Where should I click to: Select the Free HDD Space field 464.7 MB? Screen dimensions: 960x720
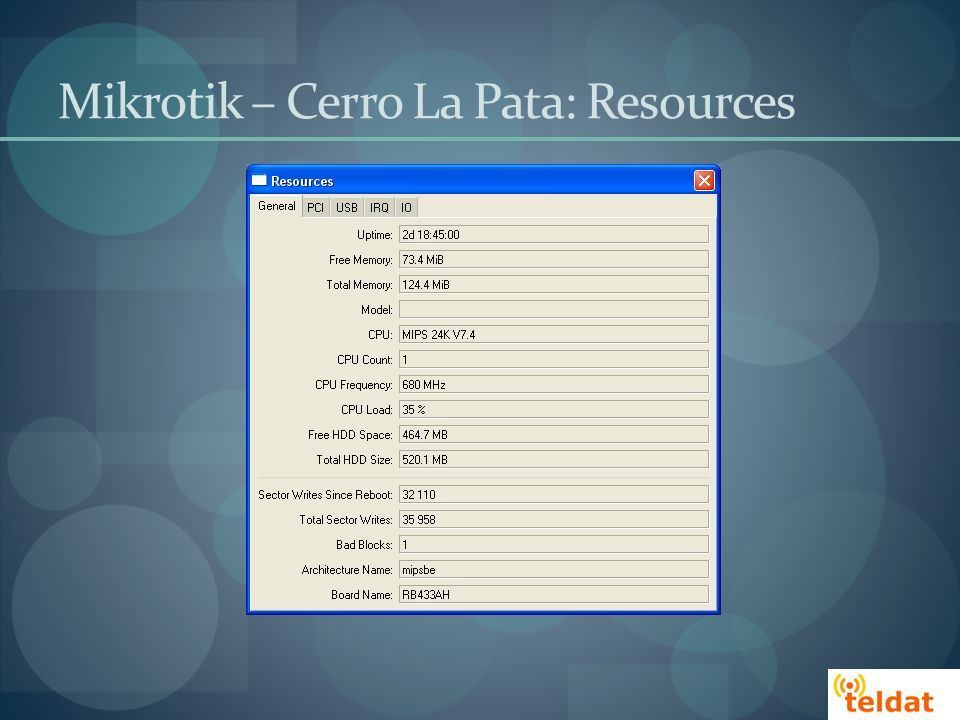pyautogui.click(x=553, y=435)
